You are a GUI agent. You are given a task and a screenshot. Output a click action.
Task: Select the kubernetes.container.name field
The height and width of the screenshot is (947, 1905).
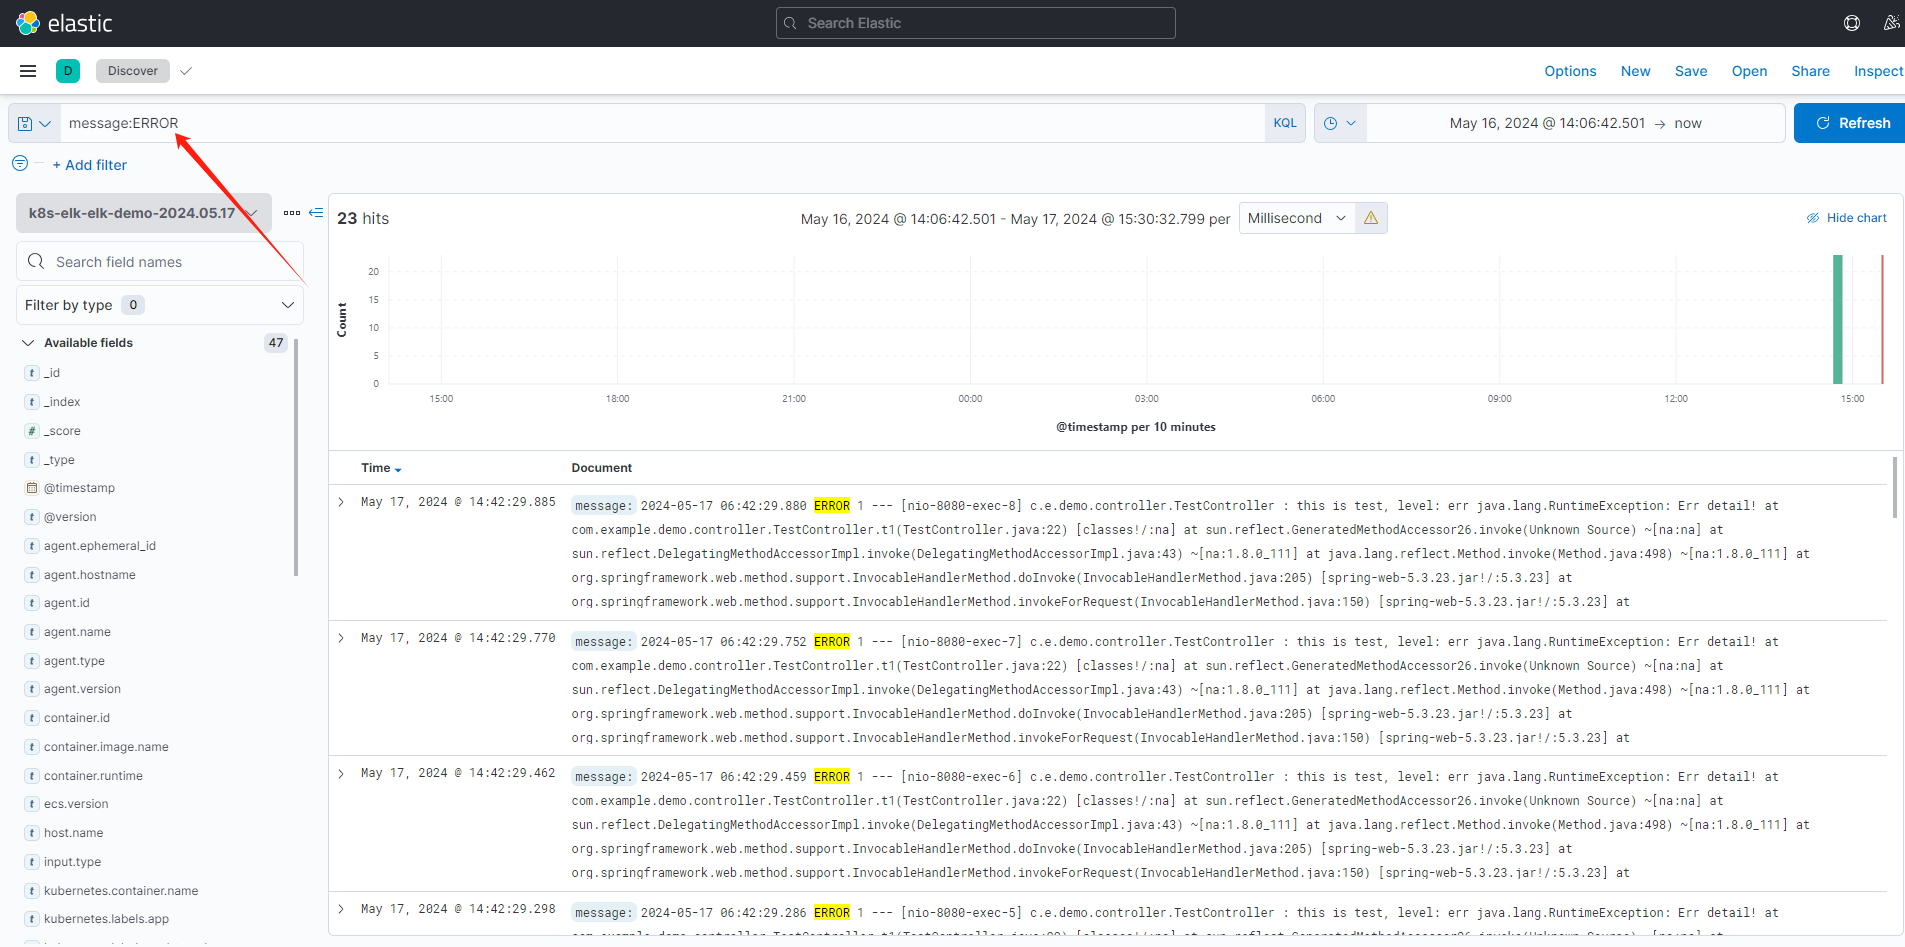coord(121,891)
